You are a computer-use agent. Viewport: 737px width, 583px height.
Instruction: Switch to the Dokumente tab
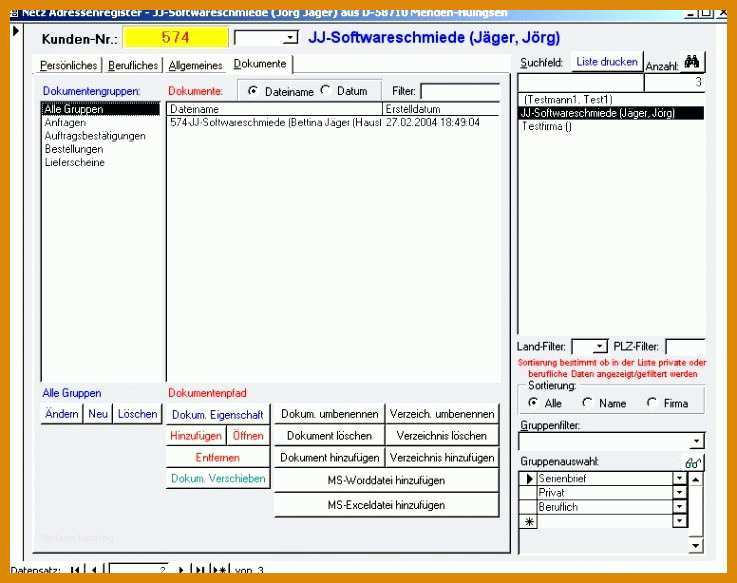(260, 63)
